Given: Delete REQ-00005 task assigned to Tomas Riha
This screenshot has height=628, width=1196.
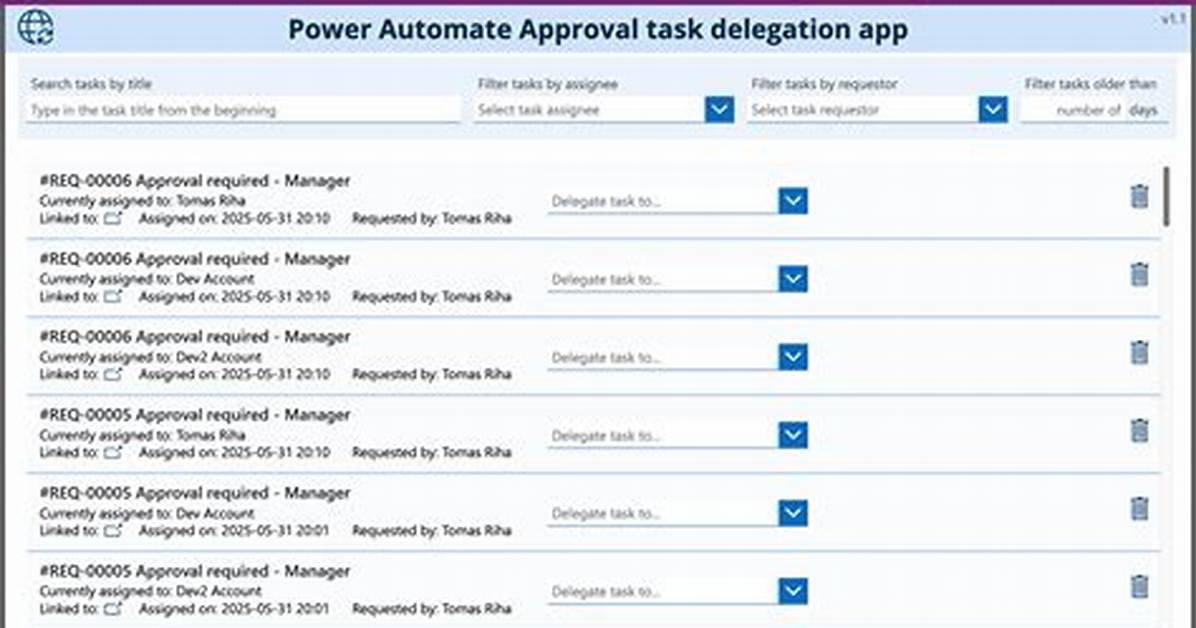Looking at the screenshot, I should tap(1139, 430).
